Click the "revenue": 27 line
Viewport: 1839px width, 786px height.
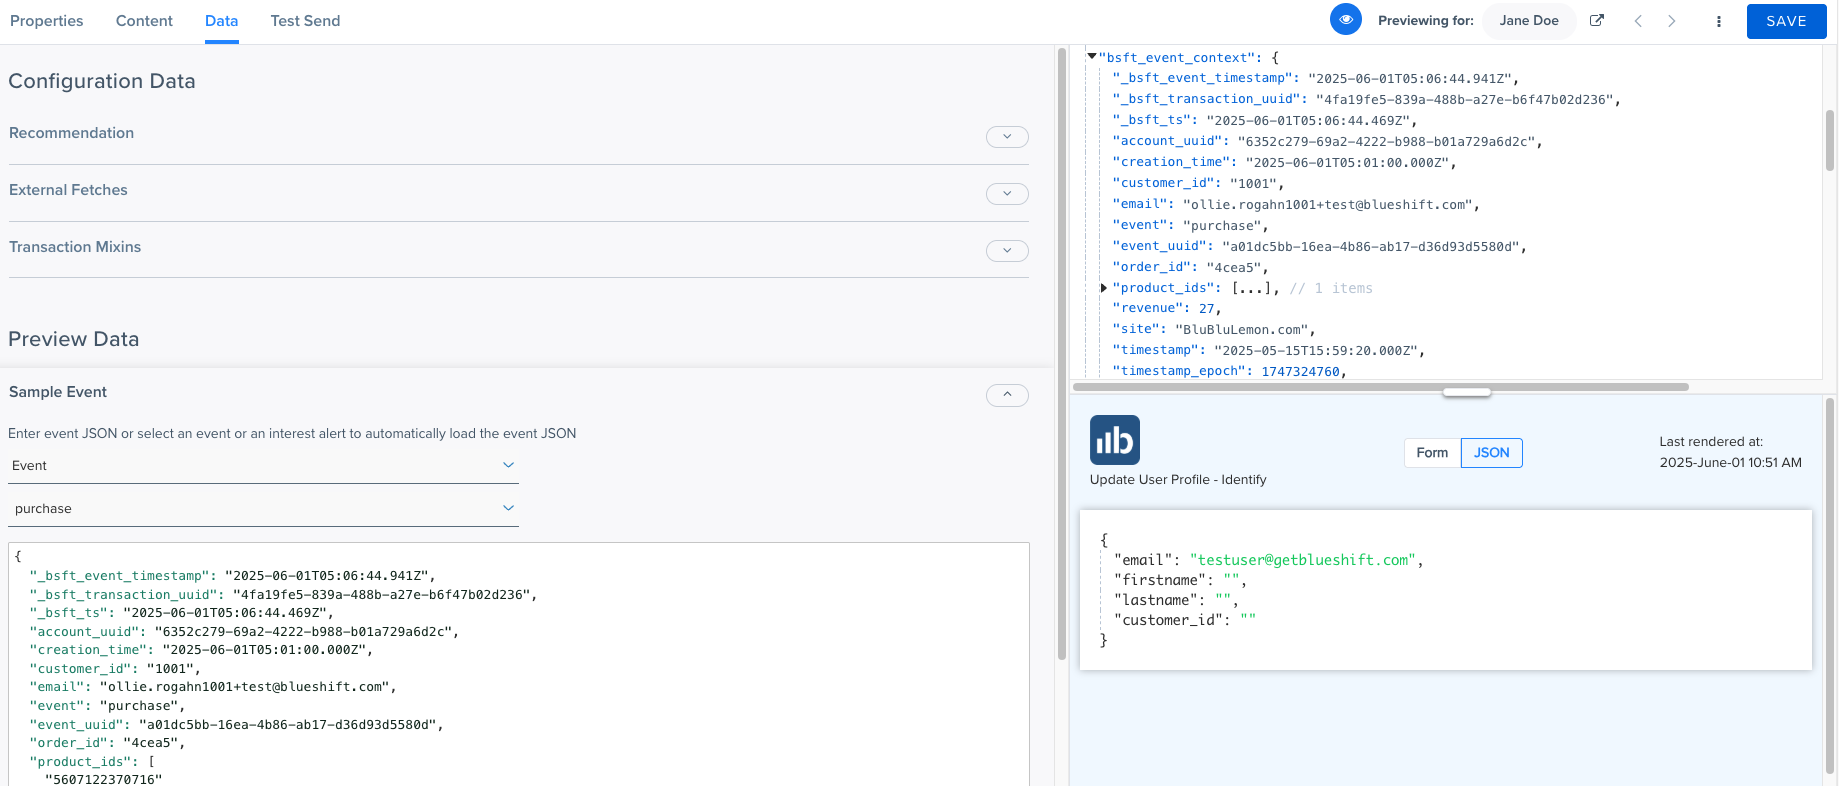[1166, 309]
